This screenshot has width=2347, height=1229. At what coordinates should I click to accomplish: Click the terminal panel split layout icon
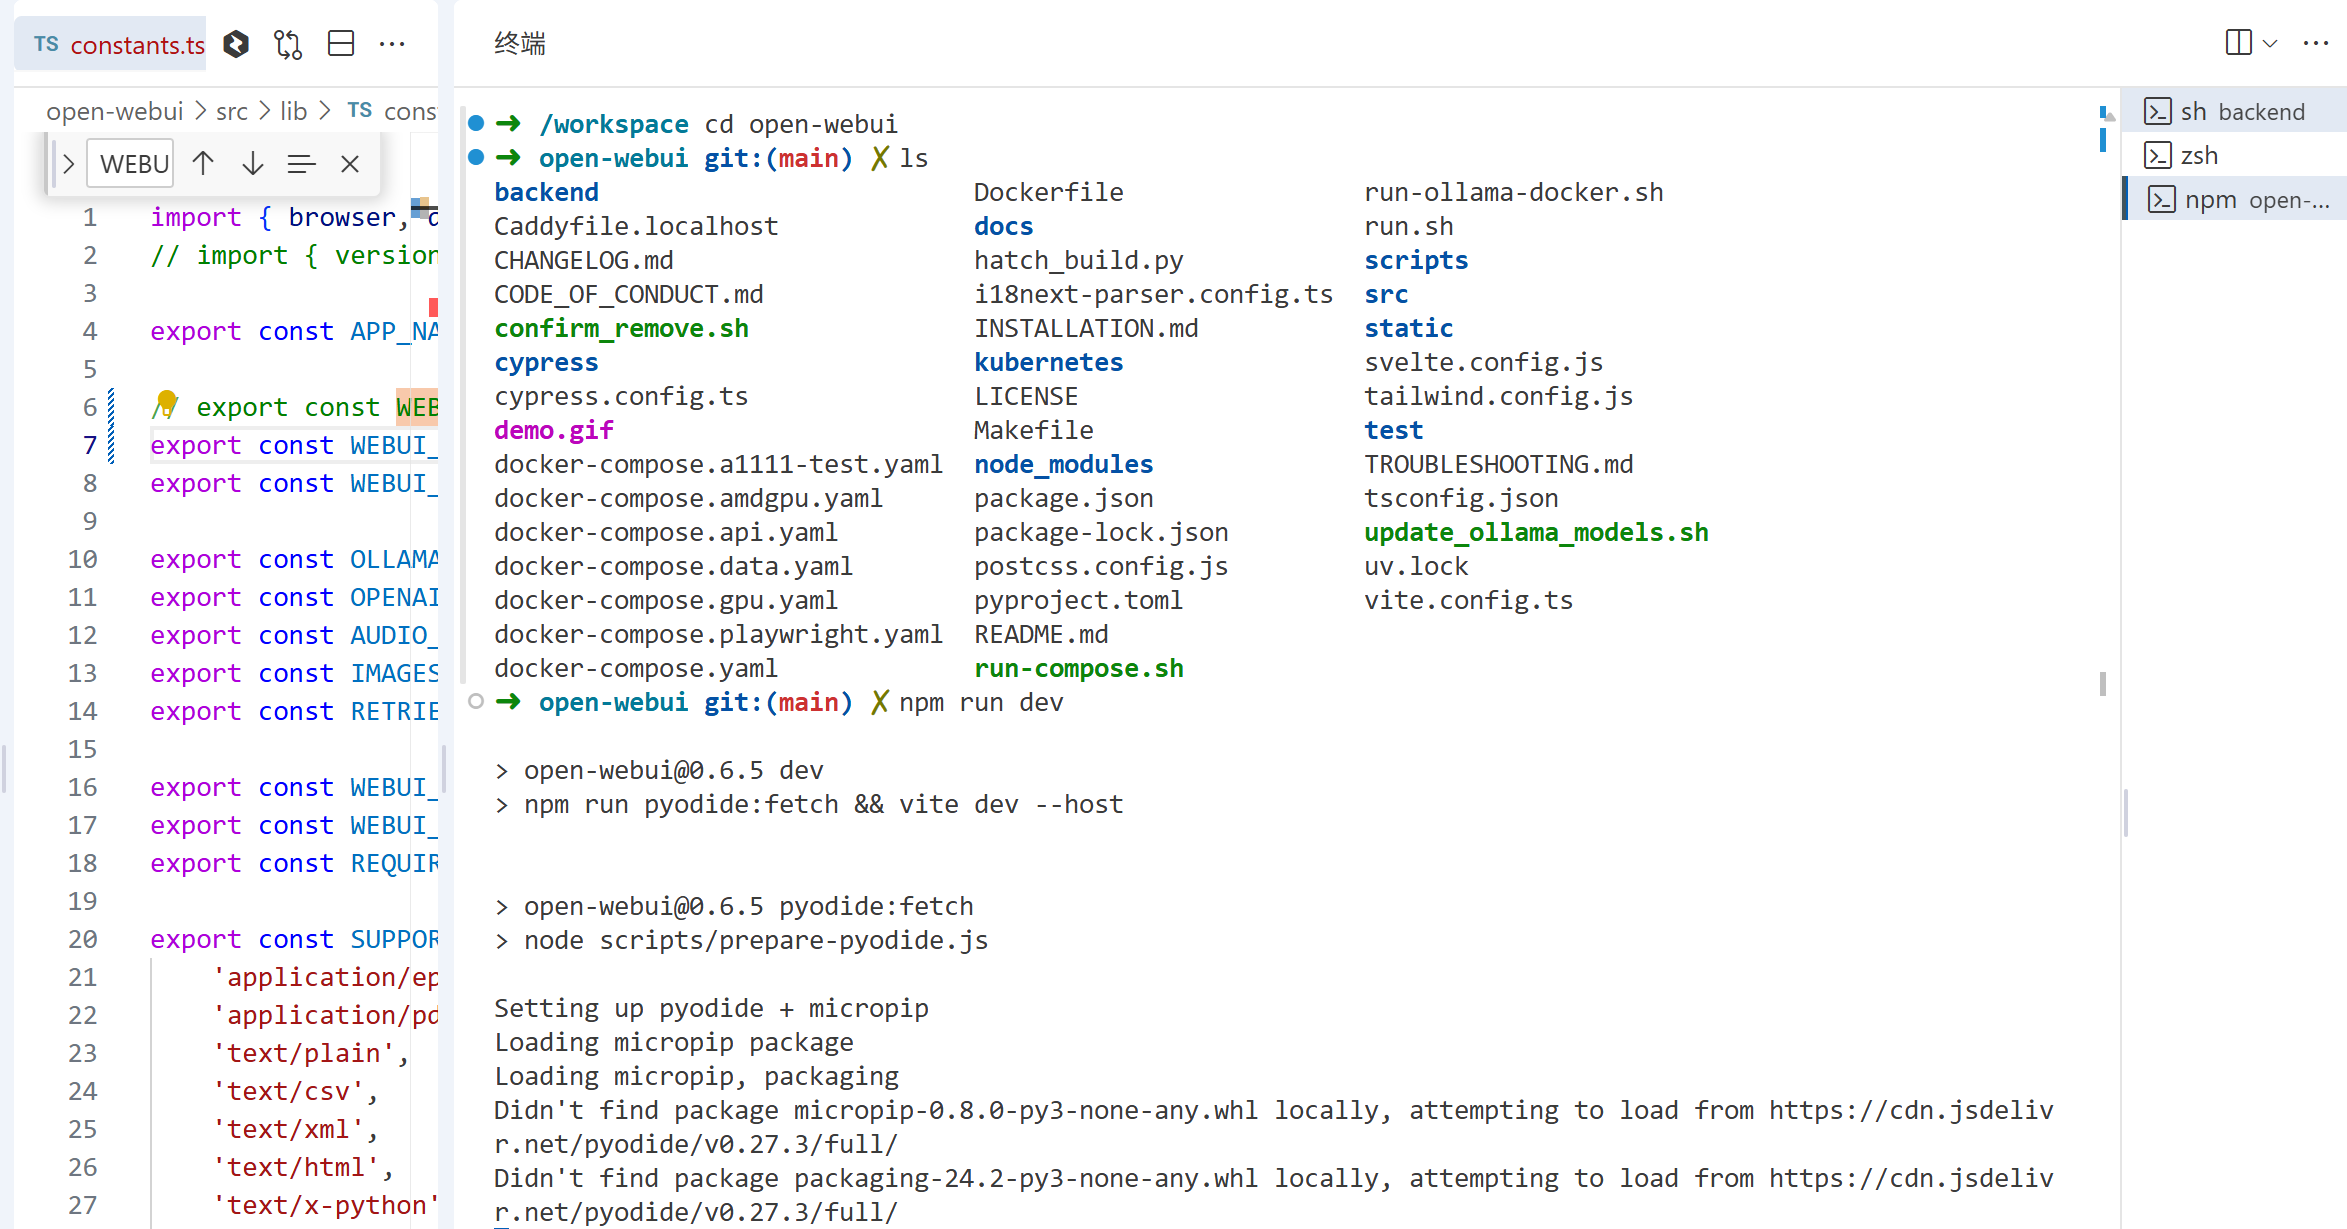click(x=2238, y=43)
